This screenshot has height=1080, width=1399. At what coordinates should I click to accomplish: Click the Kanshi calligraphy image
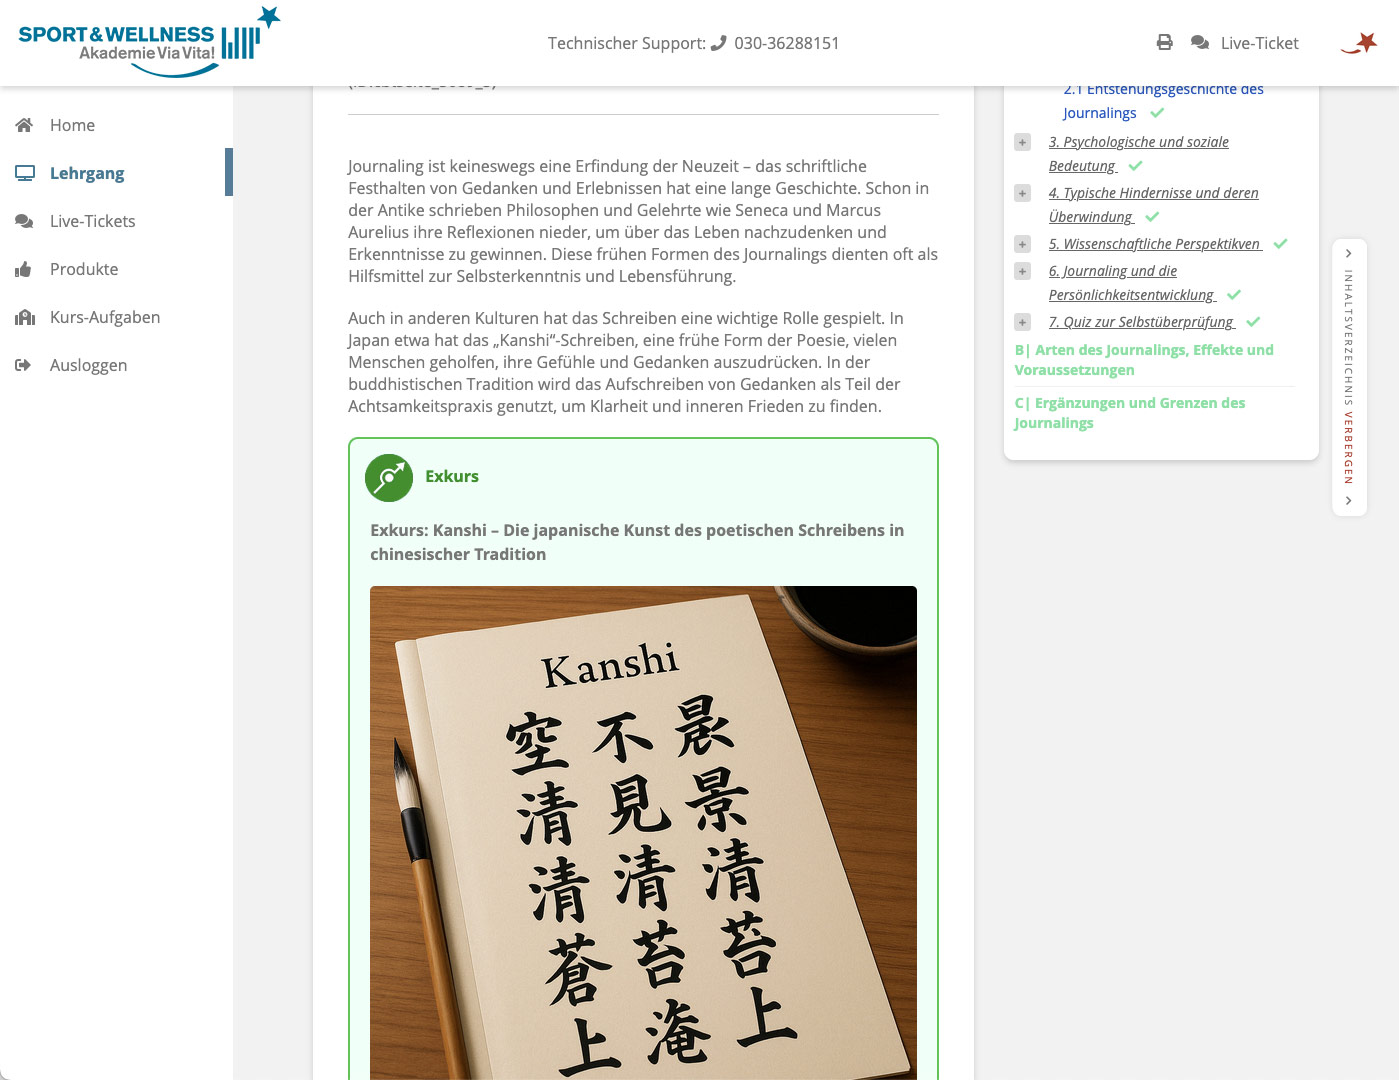(x=643, y=830)
